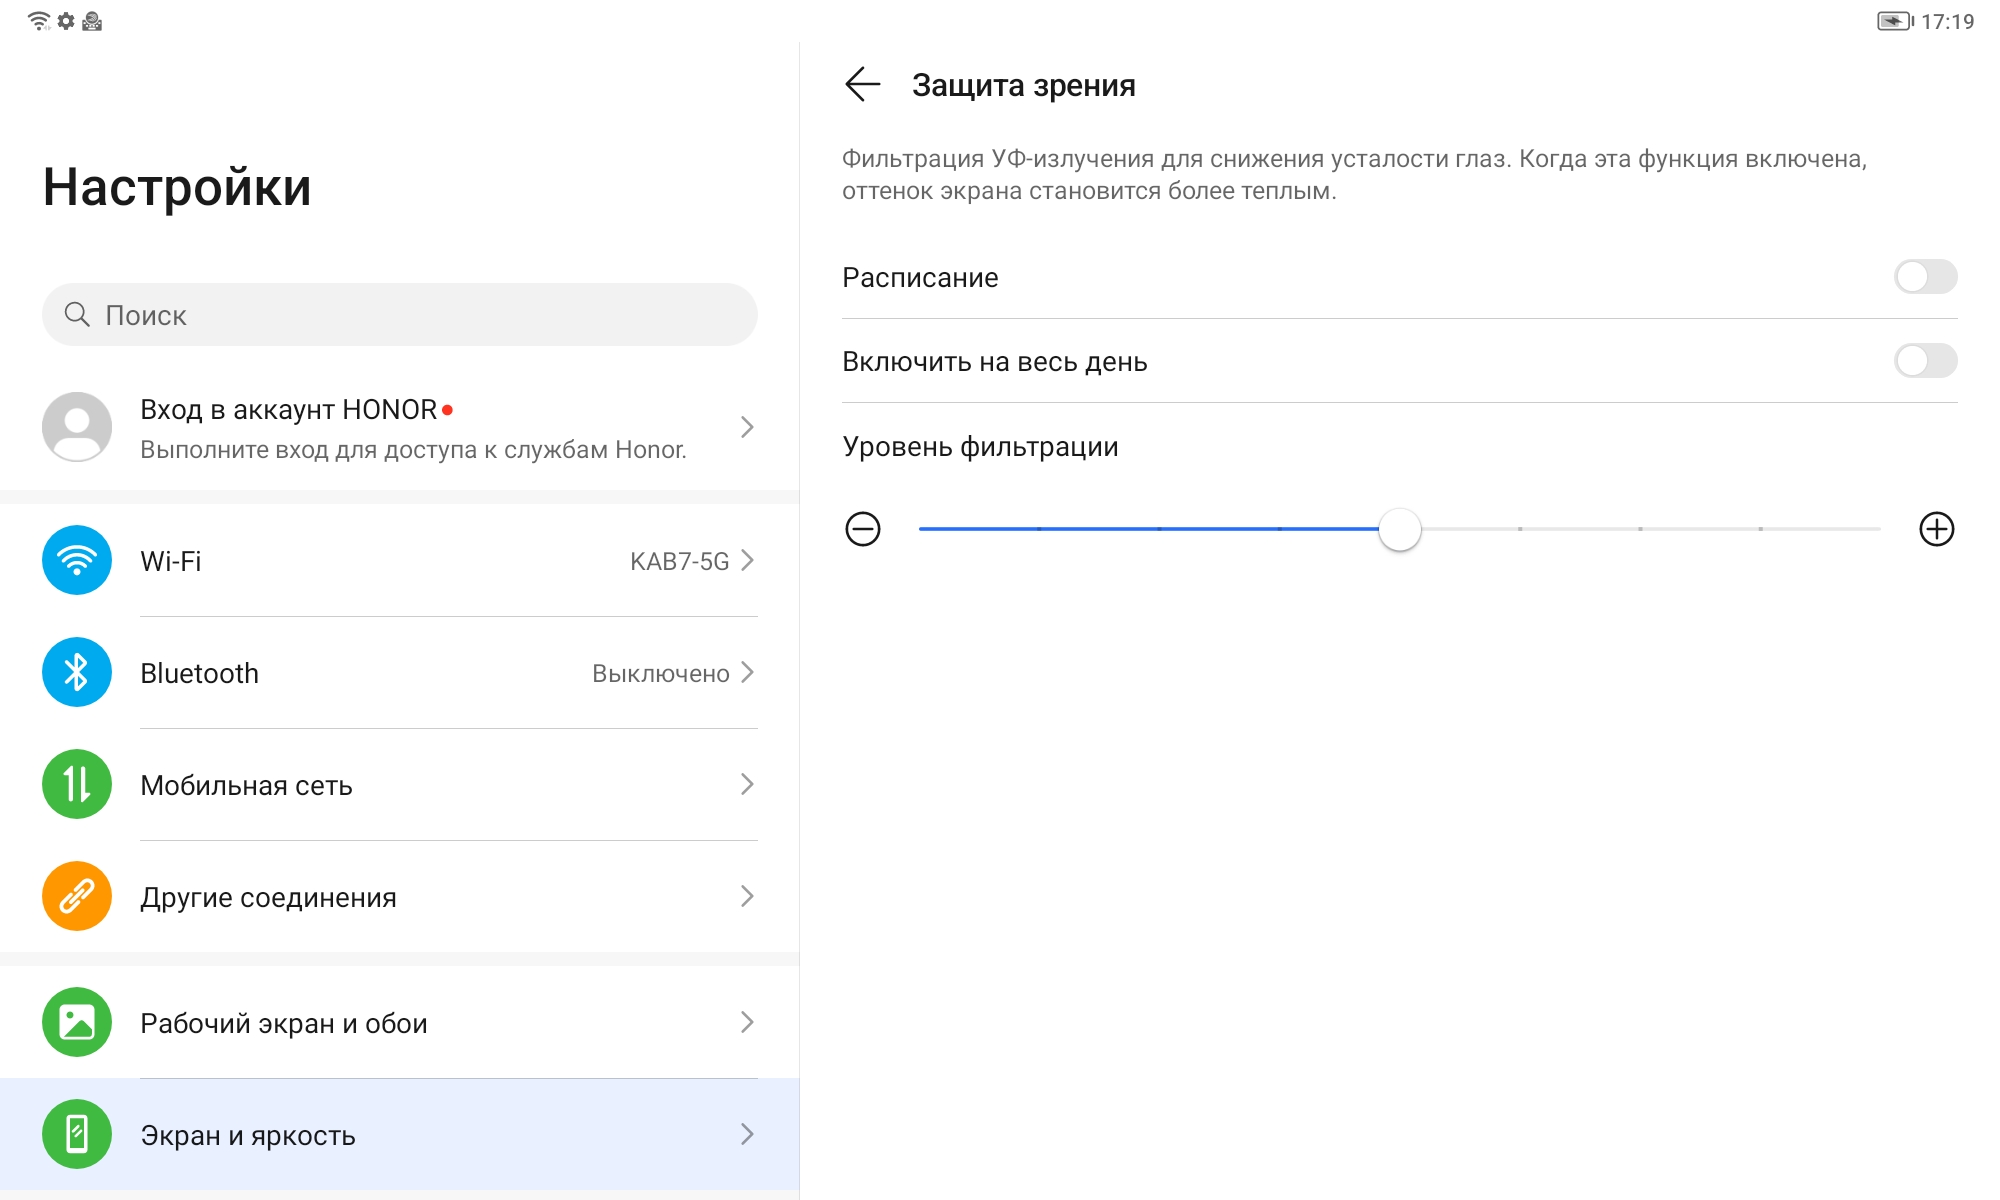Open Bluetooth via Выключено chevron
The height and width of the screenshot is (1200, 2000).
tap(747, 673)
